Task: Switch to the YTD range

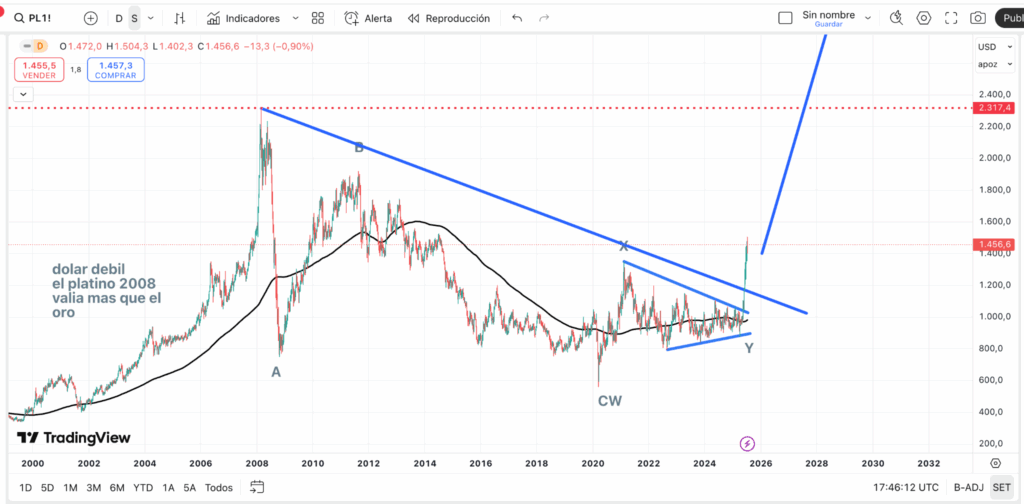Action: (141, 488)
